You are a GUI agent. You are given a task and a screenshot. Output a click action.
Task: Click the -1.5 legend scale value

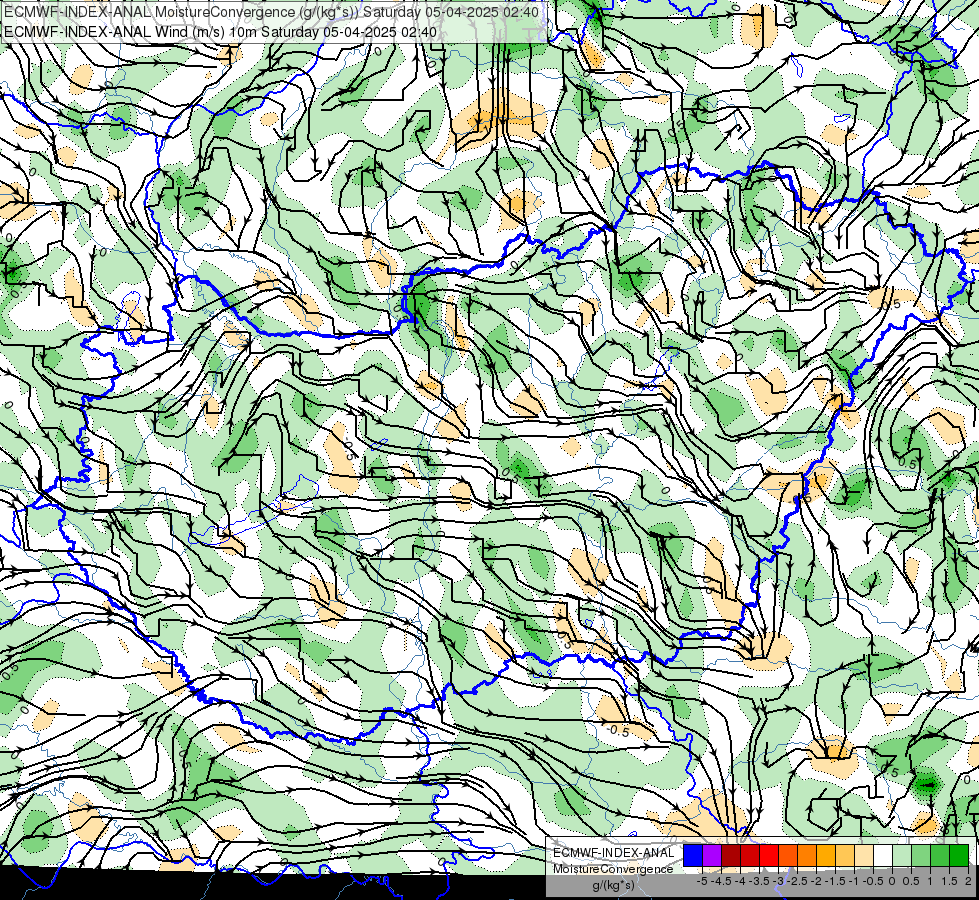click(x=835, y=881)
